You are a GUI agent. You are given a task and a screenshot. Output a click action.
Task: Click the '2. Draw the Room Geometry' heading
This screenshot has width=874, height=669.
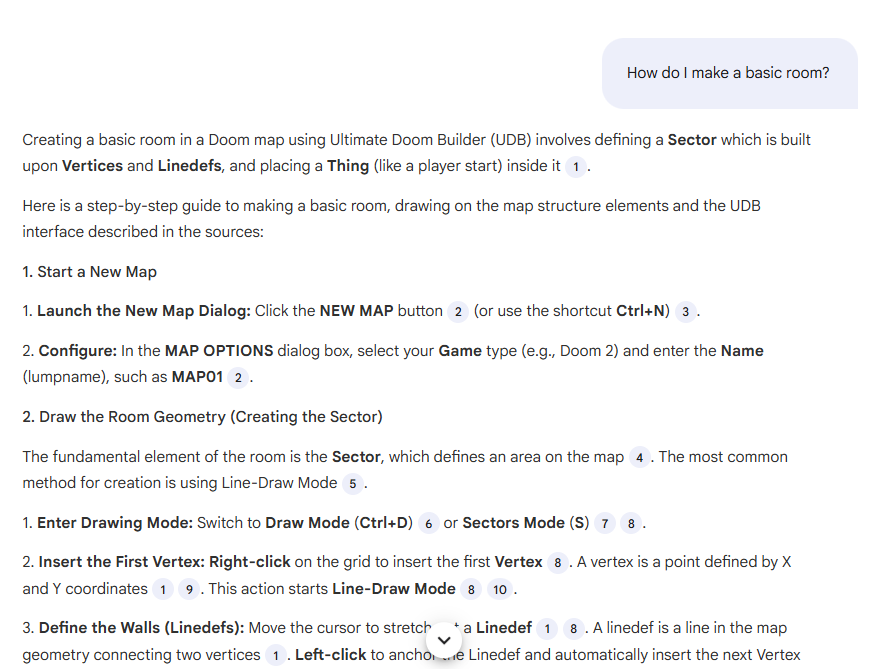coord(202,417)
